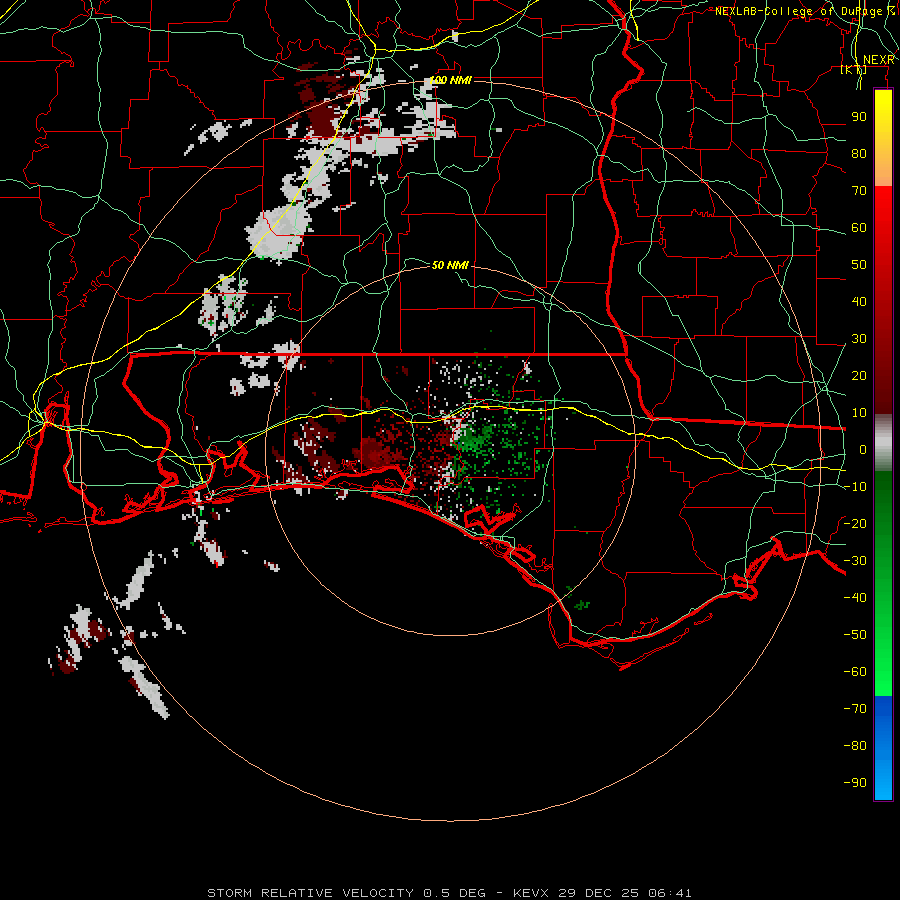Click the gray zero-velocity segment of color bar

point(883,443)
